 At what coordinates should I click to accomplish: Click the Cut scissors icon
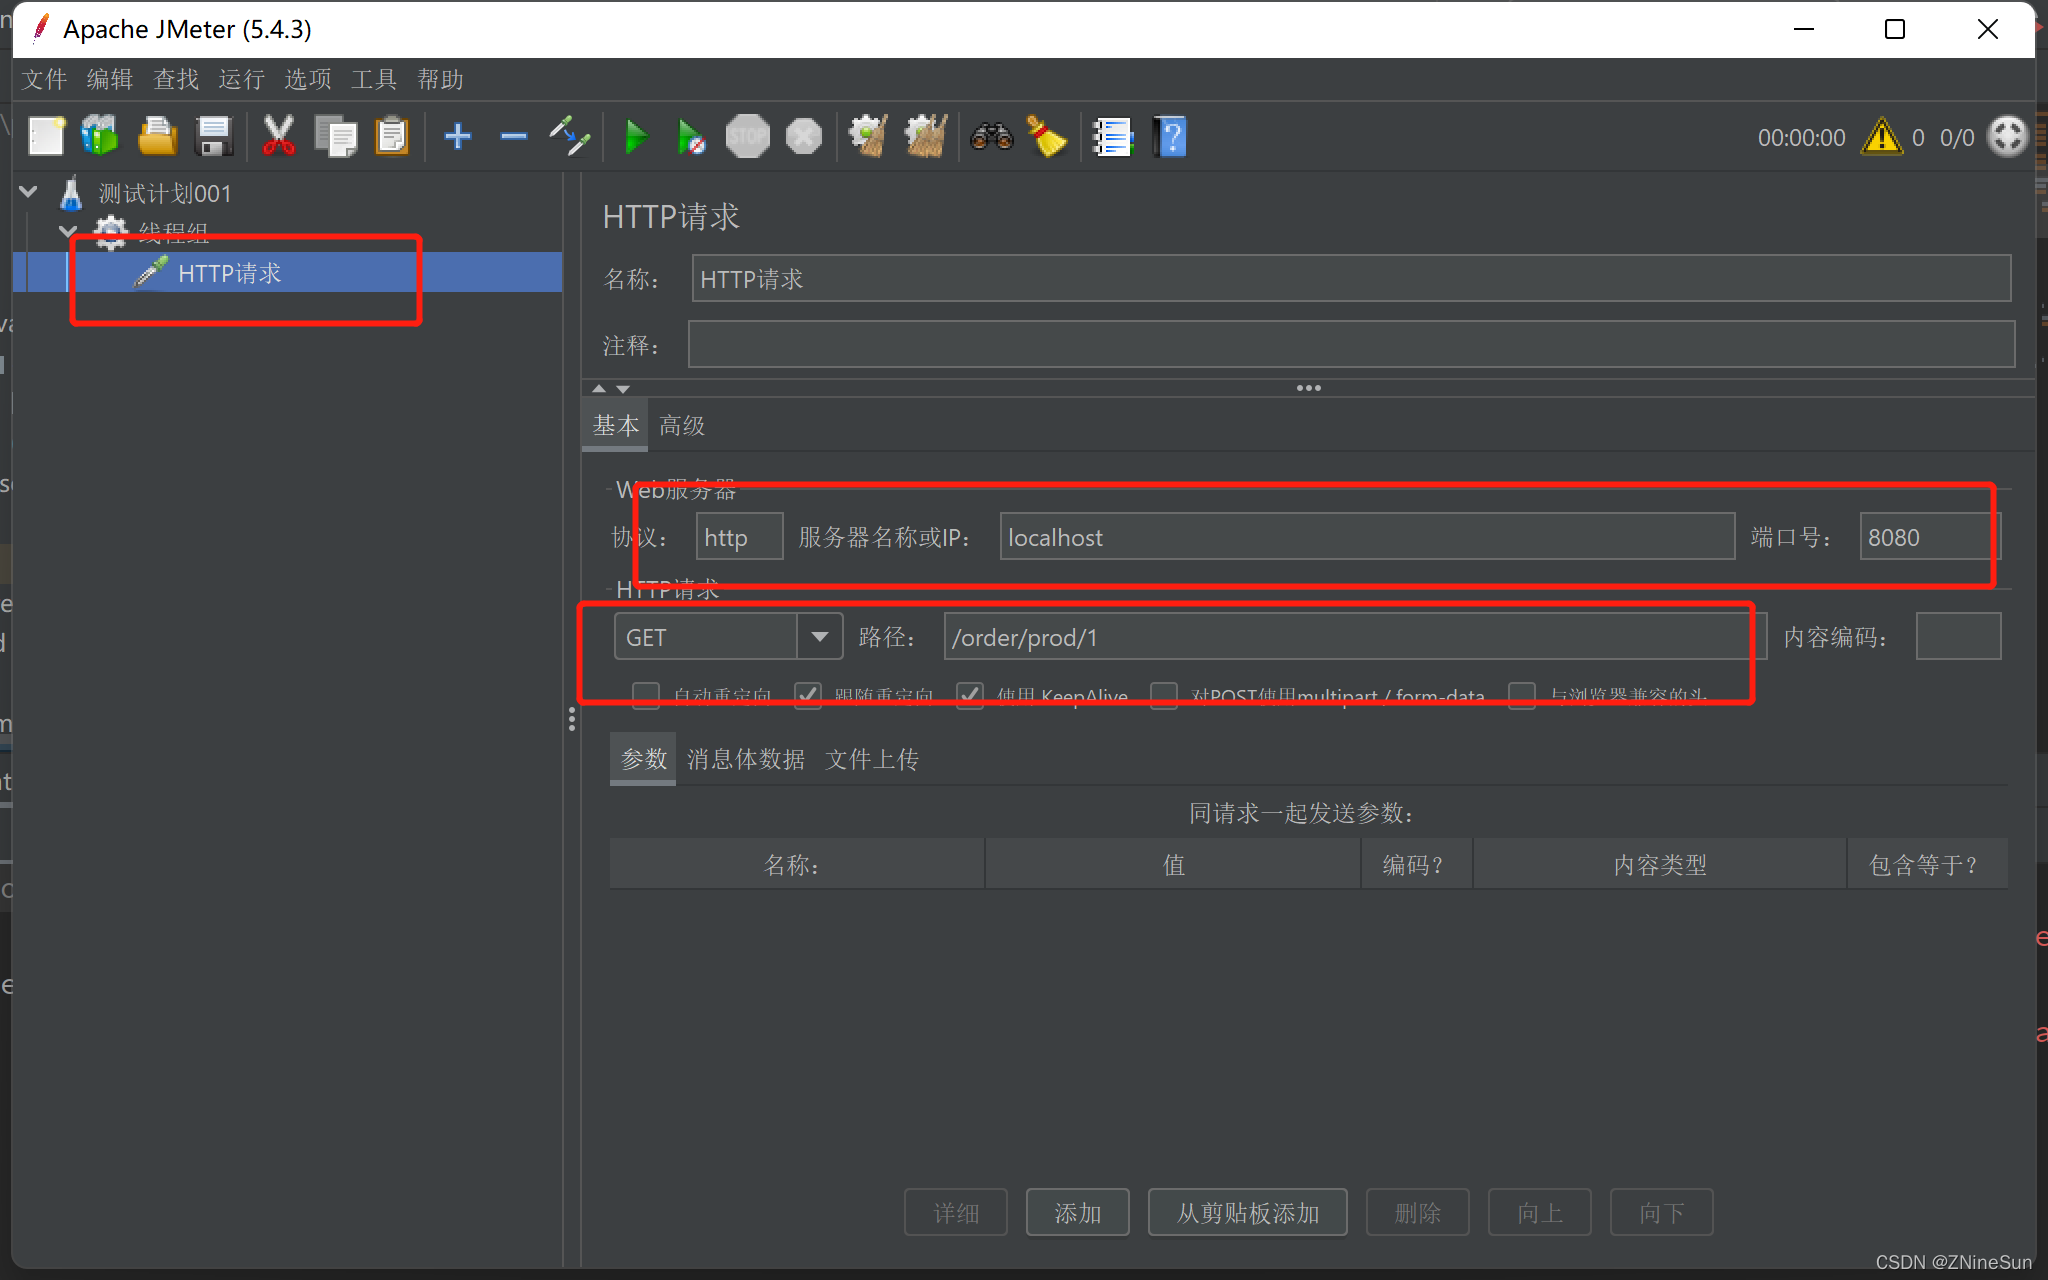coord(279,136)
